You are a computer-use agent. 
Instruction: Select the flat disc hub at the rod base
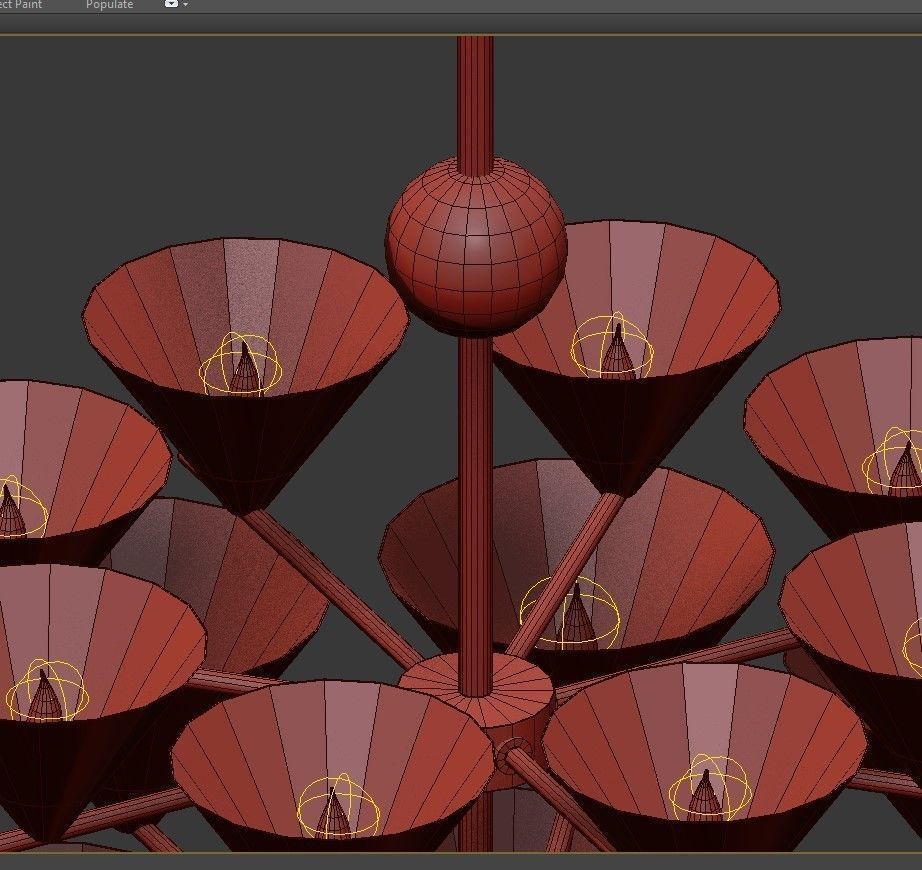pos(476,688)
